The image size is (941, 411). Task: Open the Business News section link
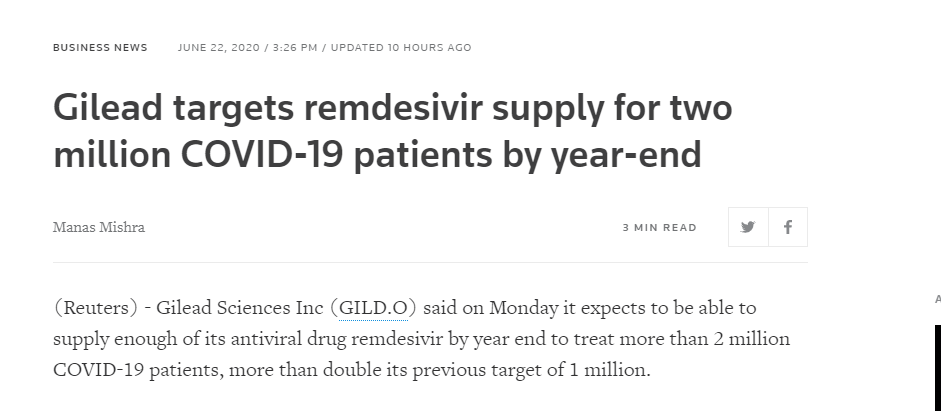[x=100, y=48]
